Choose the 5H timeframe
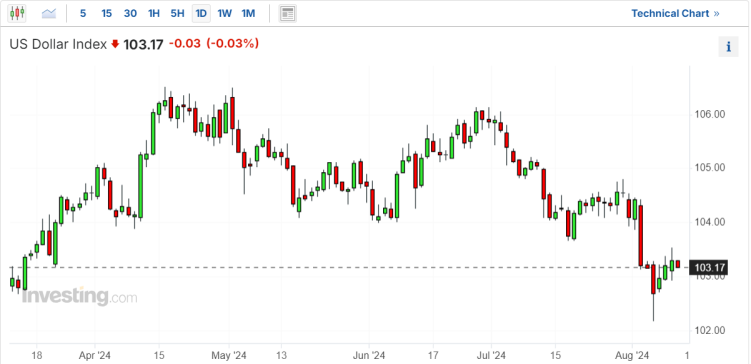751x364 pixels. coord(177,13)
